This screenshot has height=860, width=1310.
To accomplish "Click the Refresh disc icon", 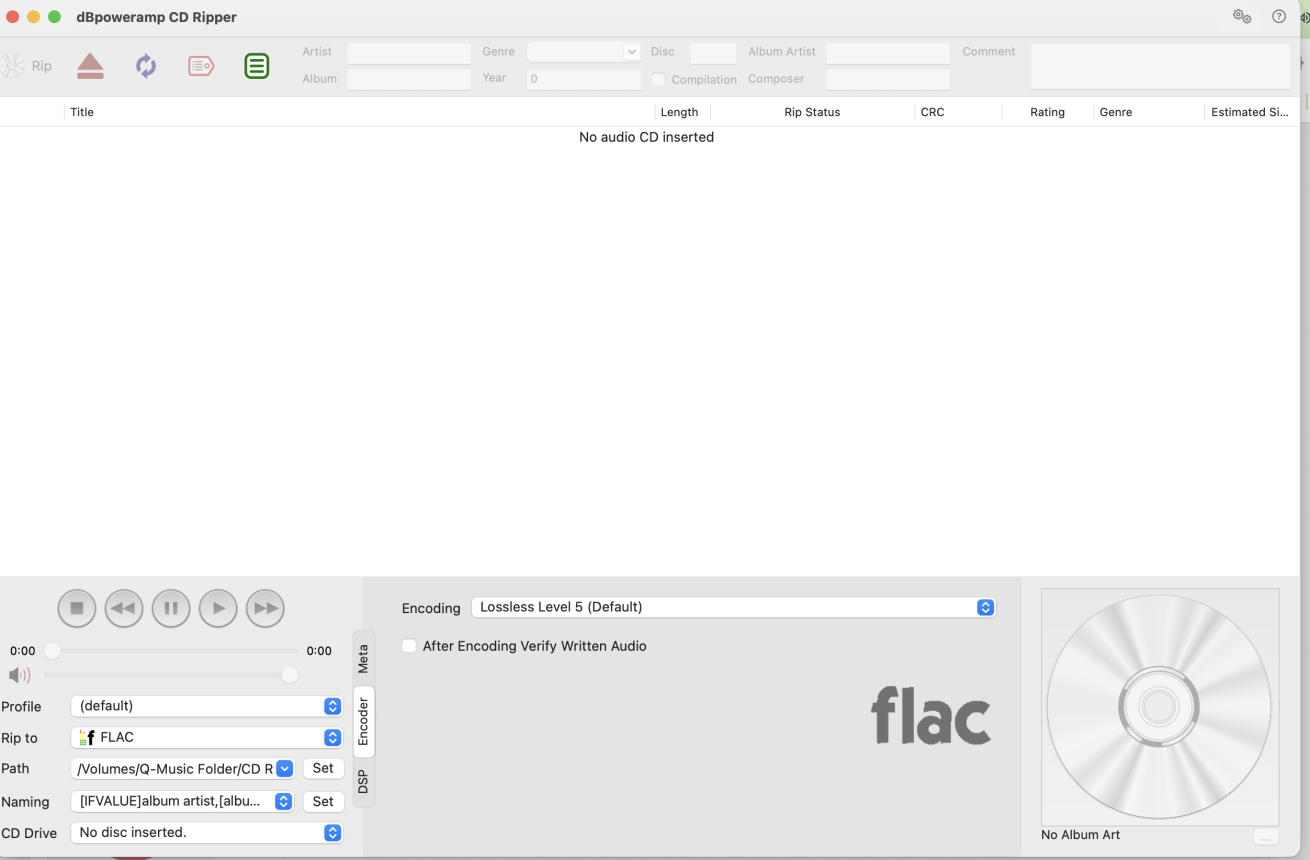I will point(146,67).
